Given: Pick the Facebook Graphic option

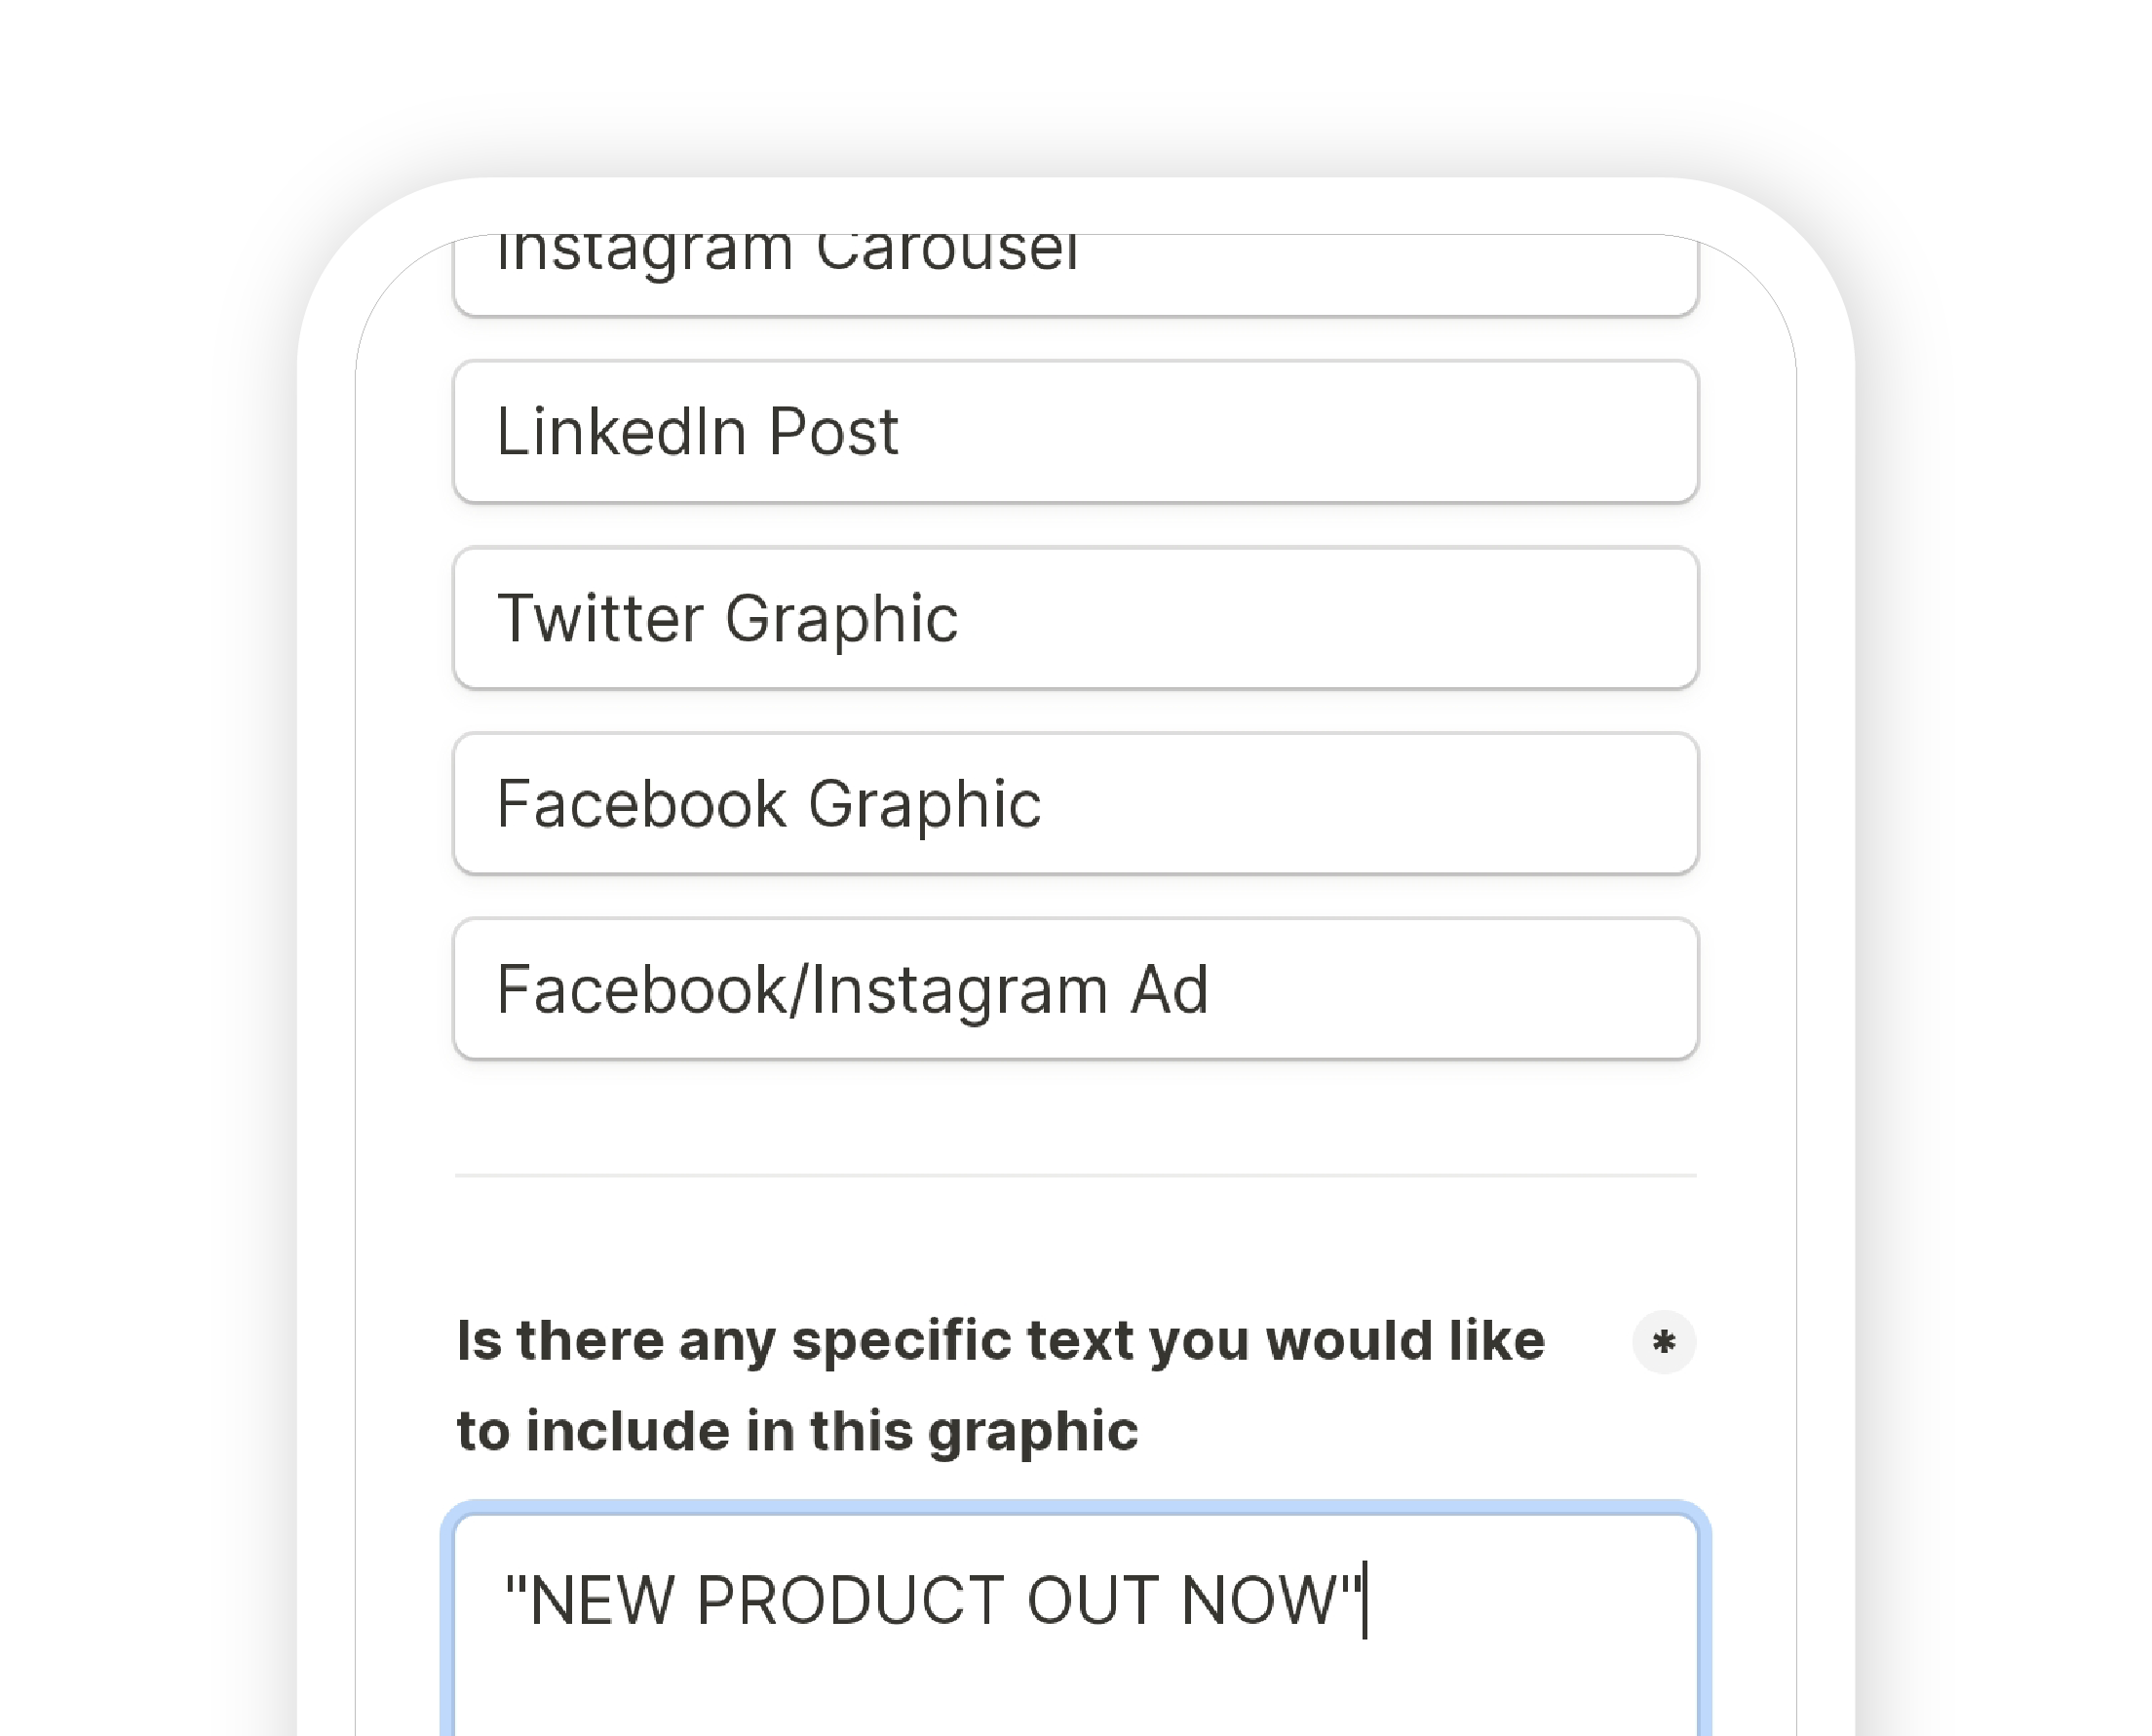Looking at the screenshot, I should (1075, 804).
